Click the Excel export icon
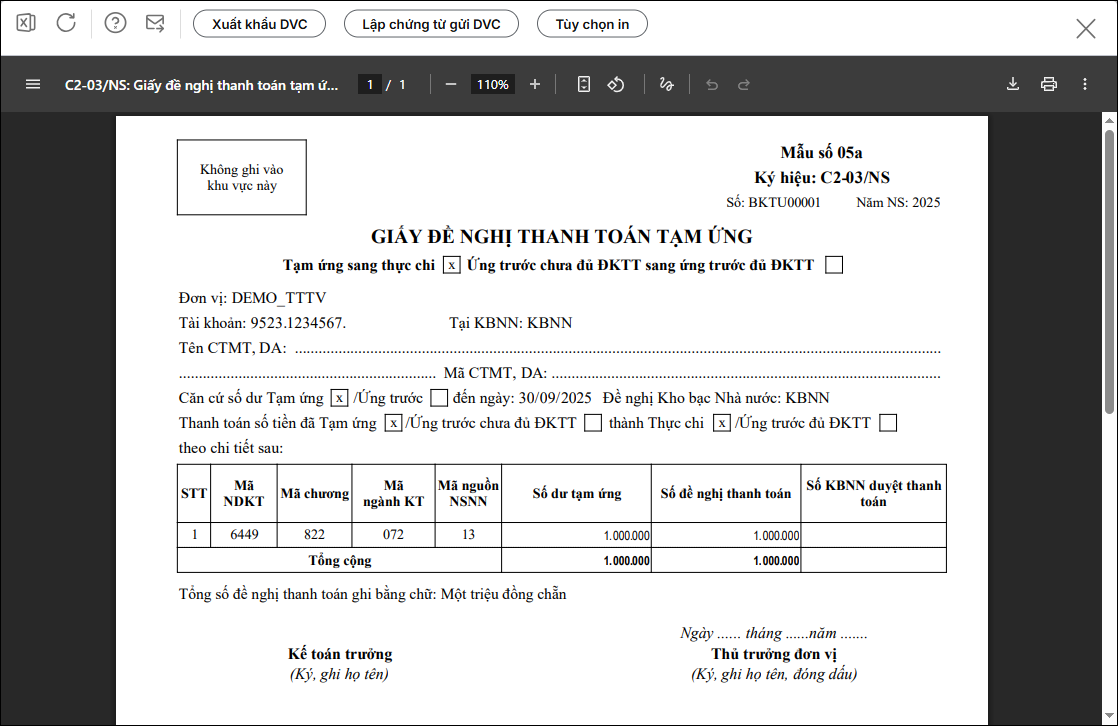This screenshot has width=1118, height=726. tap(26, 23)
